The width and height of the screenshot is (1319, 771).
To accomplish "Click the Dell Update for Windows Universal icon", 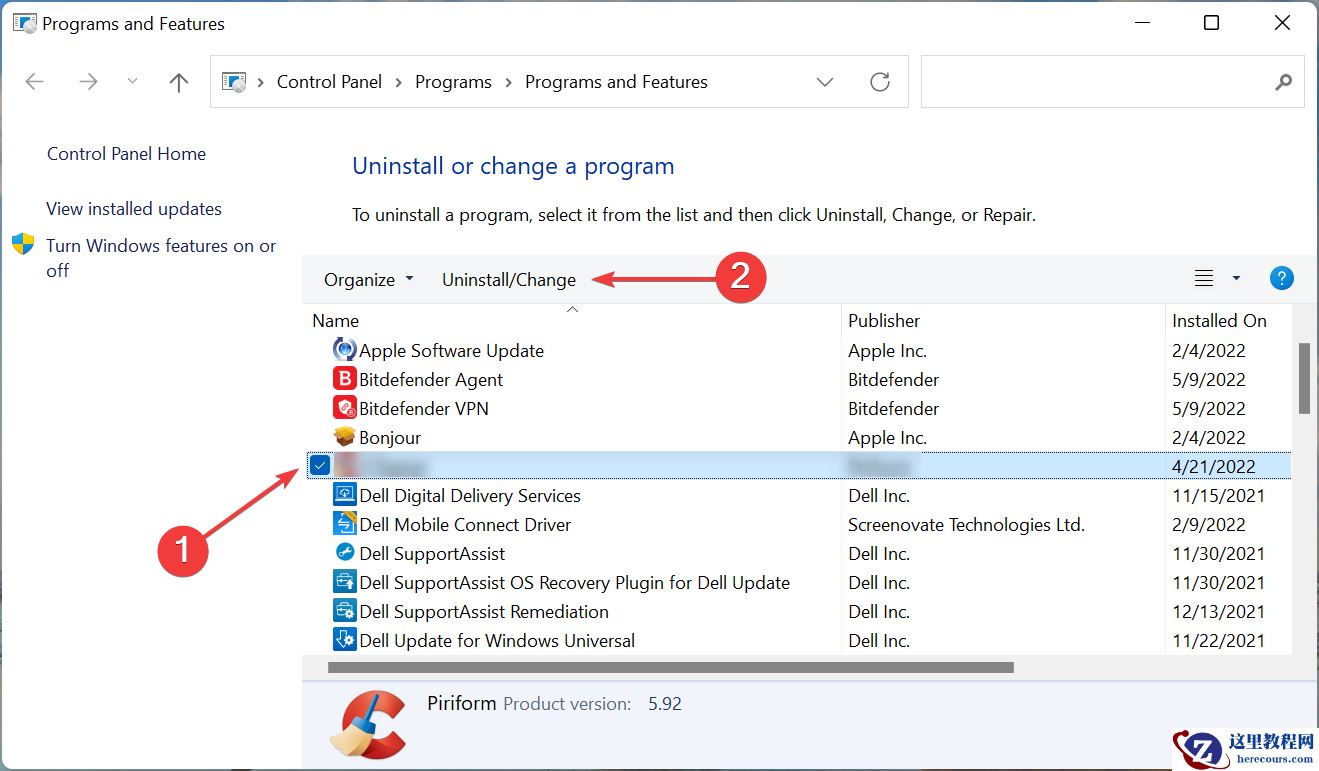I will 344,640.
